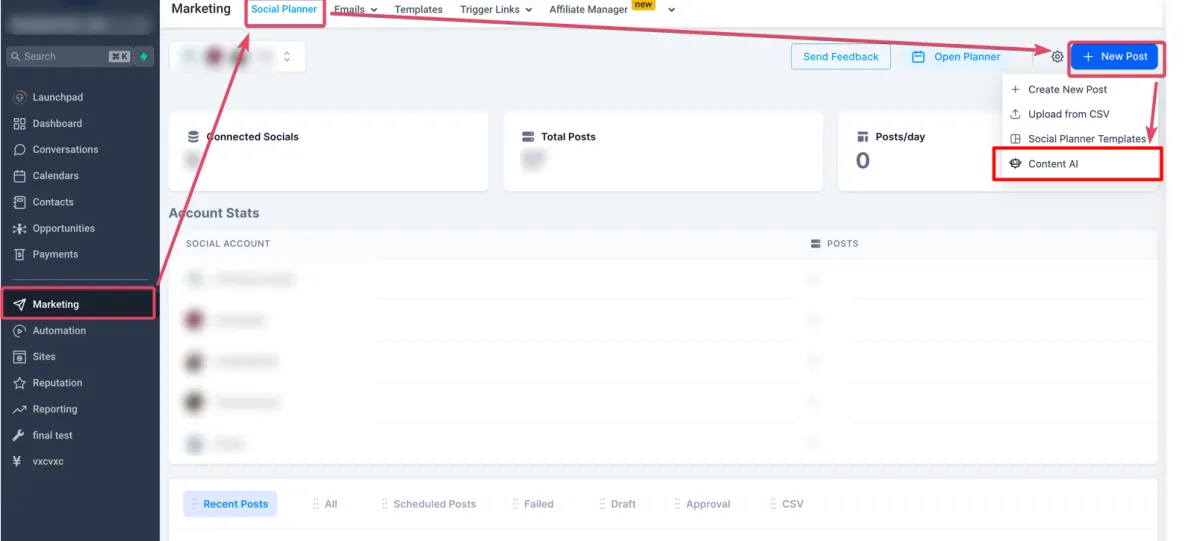Select the Draft posts tab
Screen dimensions: 1200x541
coord(618,504)
